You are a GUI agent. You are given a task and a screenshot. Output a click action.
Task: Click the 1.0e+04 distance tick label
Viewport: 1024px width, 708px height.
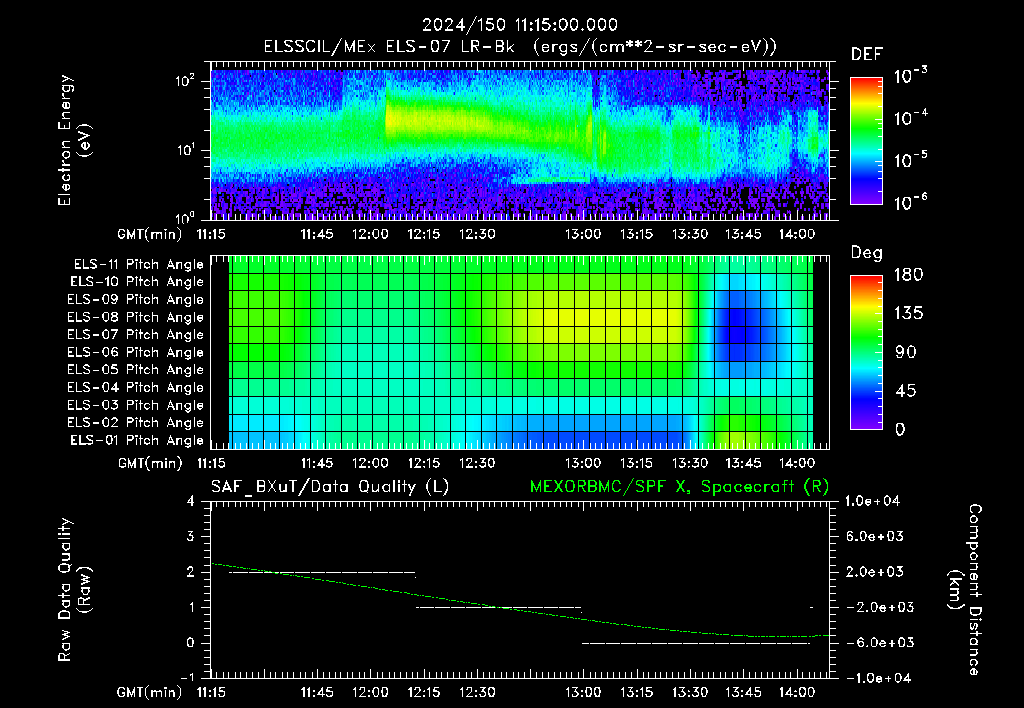[x=873, y=501]
